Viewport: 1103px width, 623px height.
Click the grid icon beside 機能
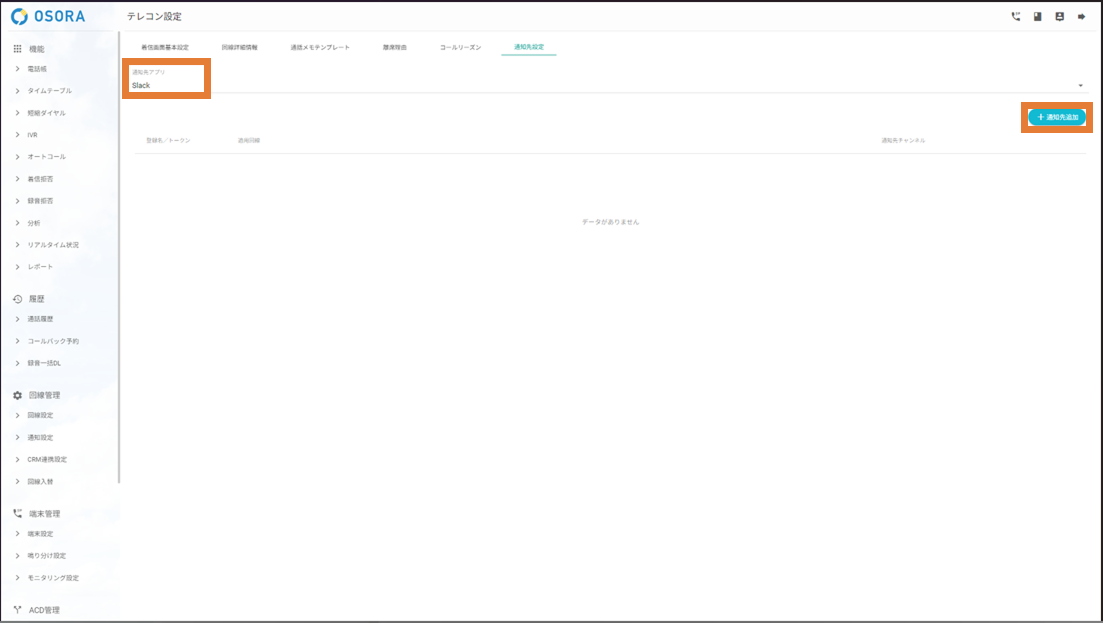pyautogui.click(x=17, y=49)
